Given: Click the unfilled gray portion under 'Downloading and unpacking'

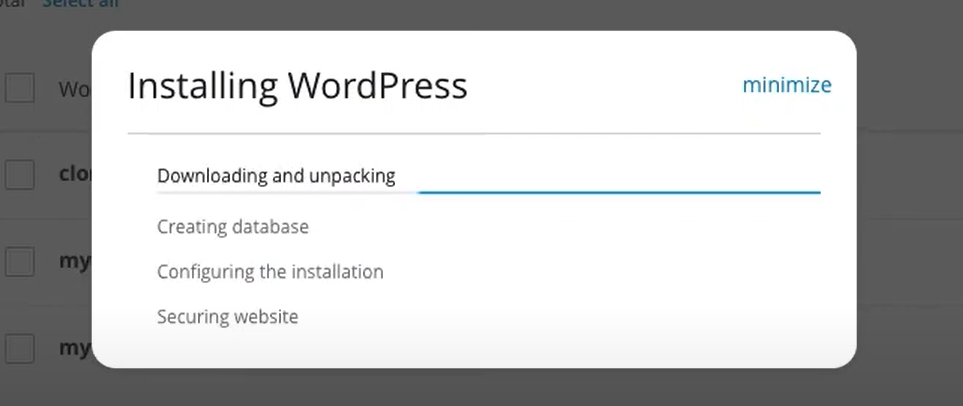Looking at the screenshot, I should pos(287,192).
